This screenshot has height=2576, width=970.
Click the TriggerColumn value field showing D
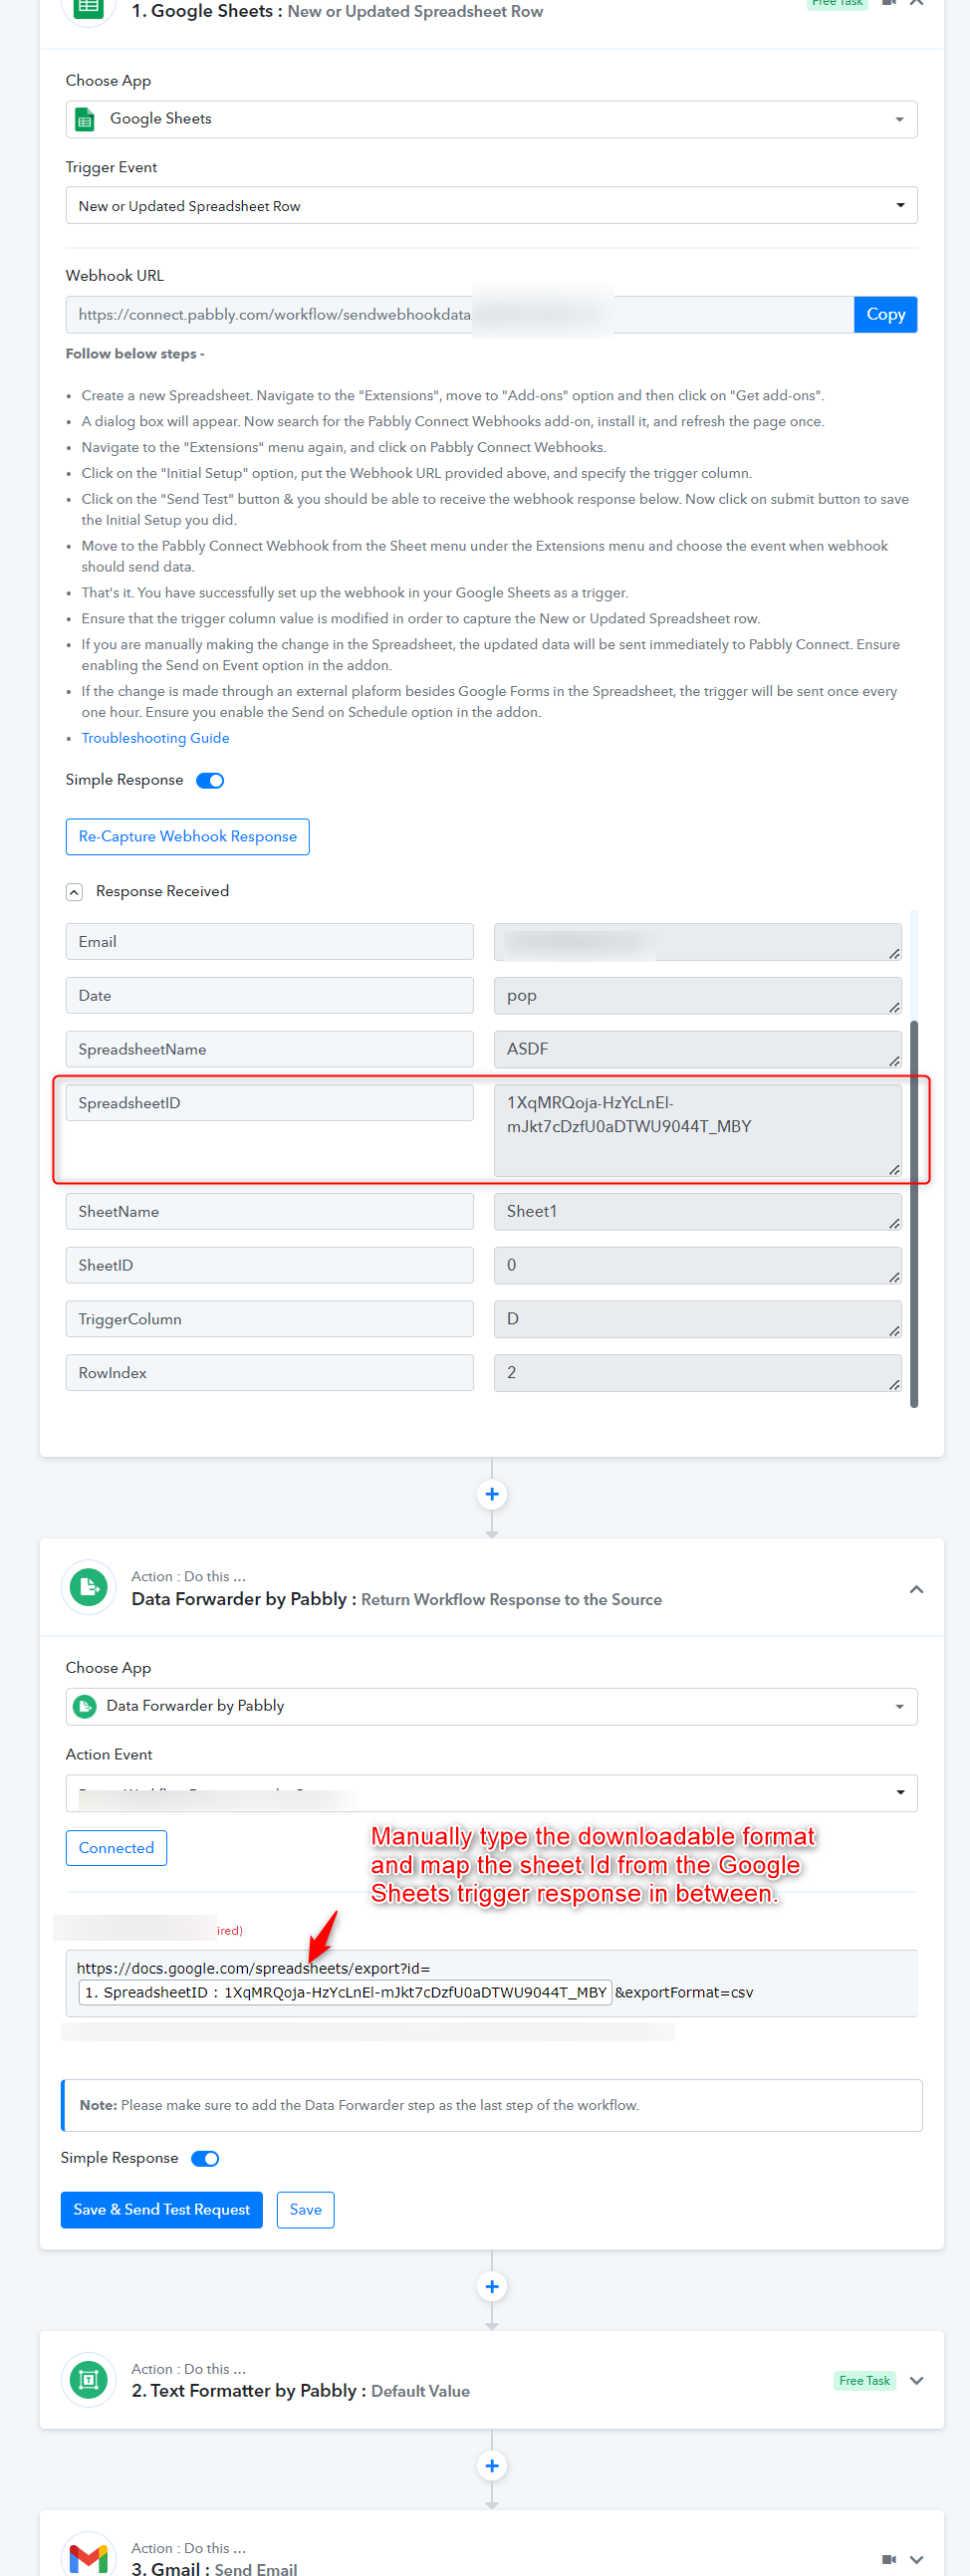click(x=698, y=1320)
